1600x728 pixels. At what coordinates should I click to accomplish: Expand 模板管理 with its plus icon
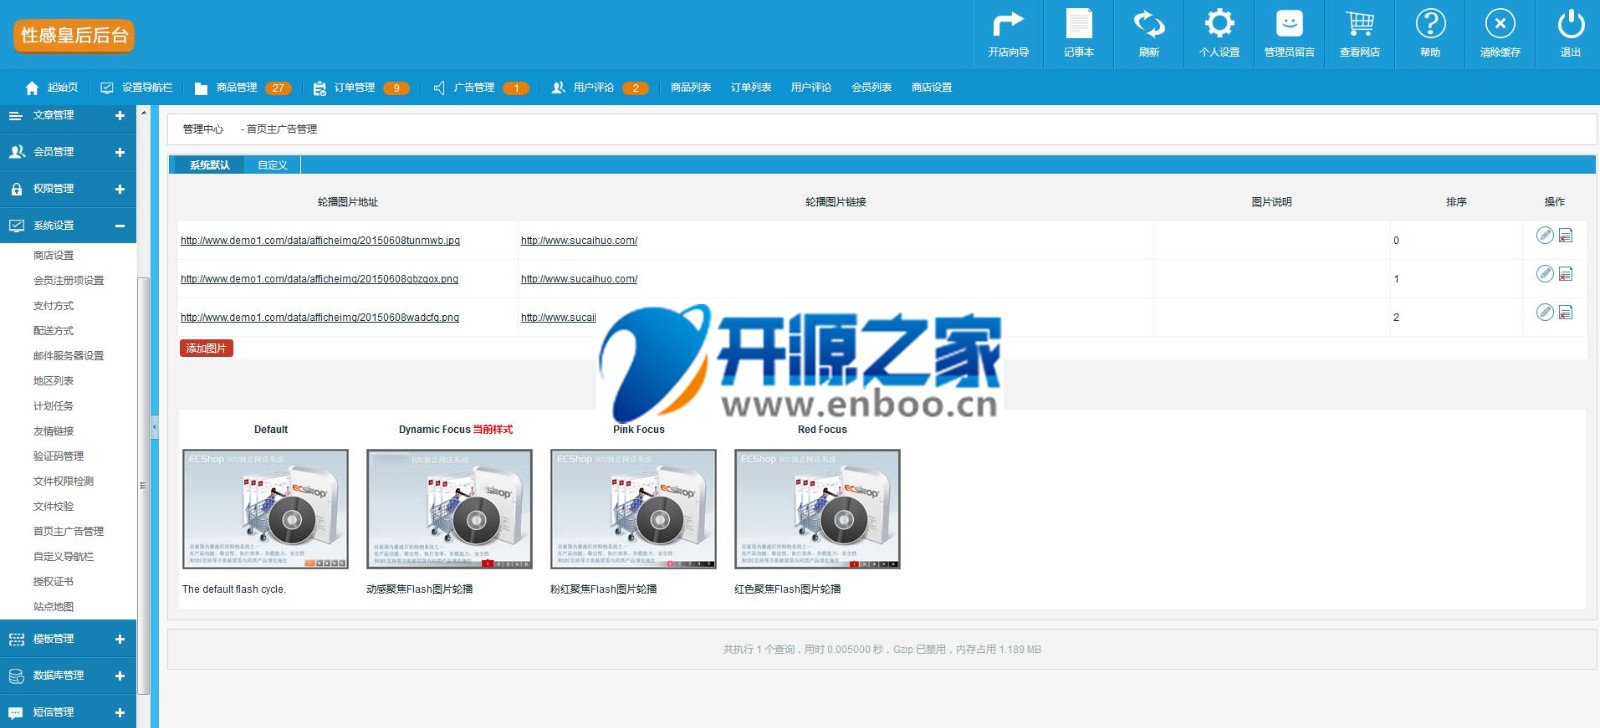pos(120,639)
